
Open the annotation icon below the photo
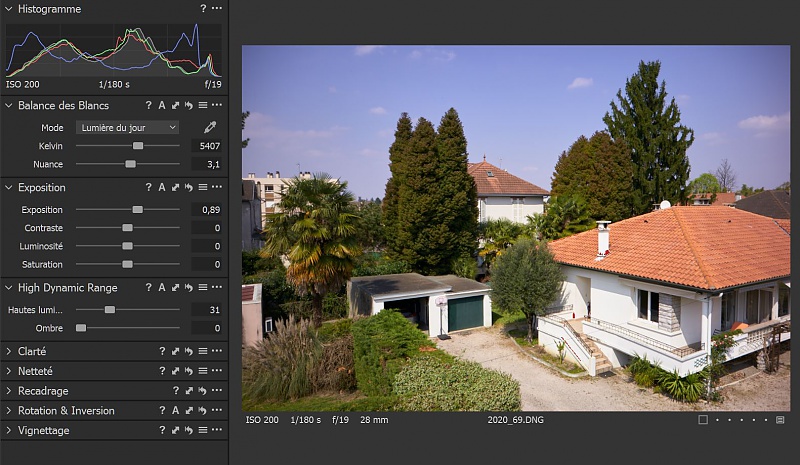click(780, 420)
